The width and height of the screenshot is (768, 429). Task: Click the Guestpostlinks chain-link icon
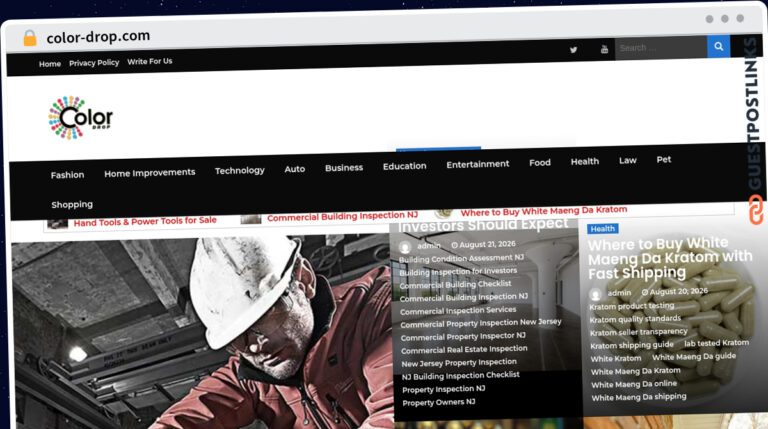756,209
